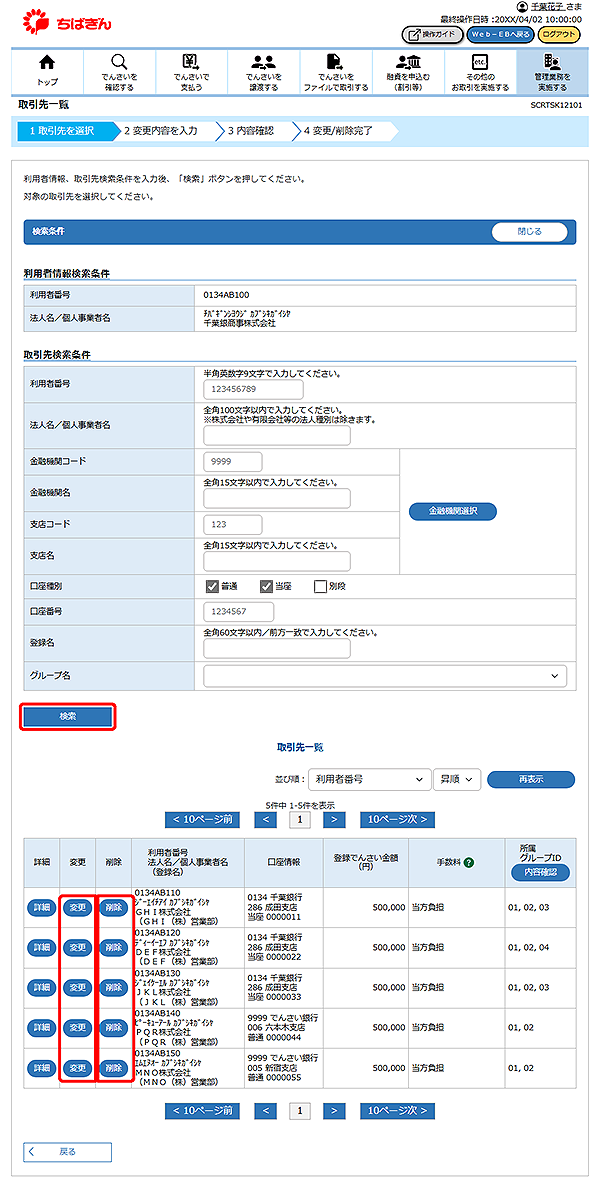Click the 戻る back button
Screen dimensions: 600x1188
click(67, 1152)
